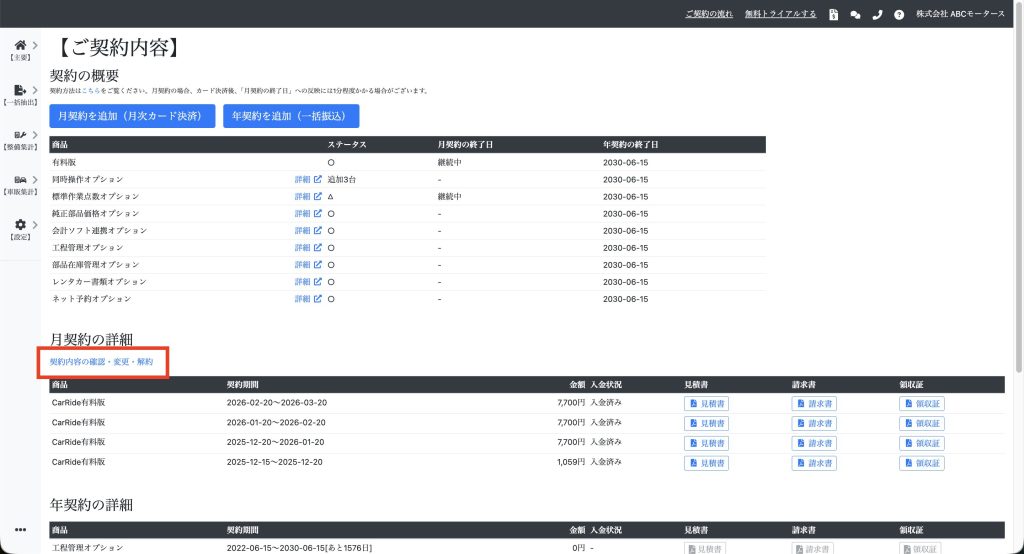Expand the chevron next to the 設定 gear

tap(35, 225)
